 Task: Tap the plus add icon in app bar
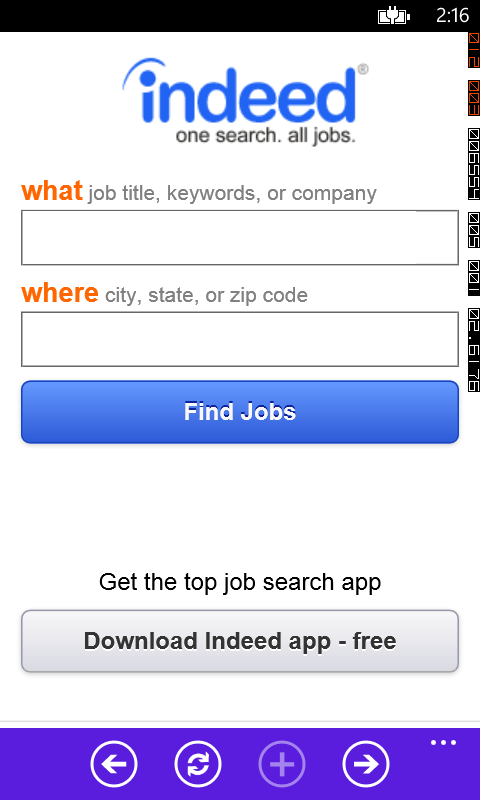coord(282,764)
